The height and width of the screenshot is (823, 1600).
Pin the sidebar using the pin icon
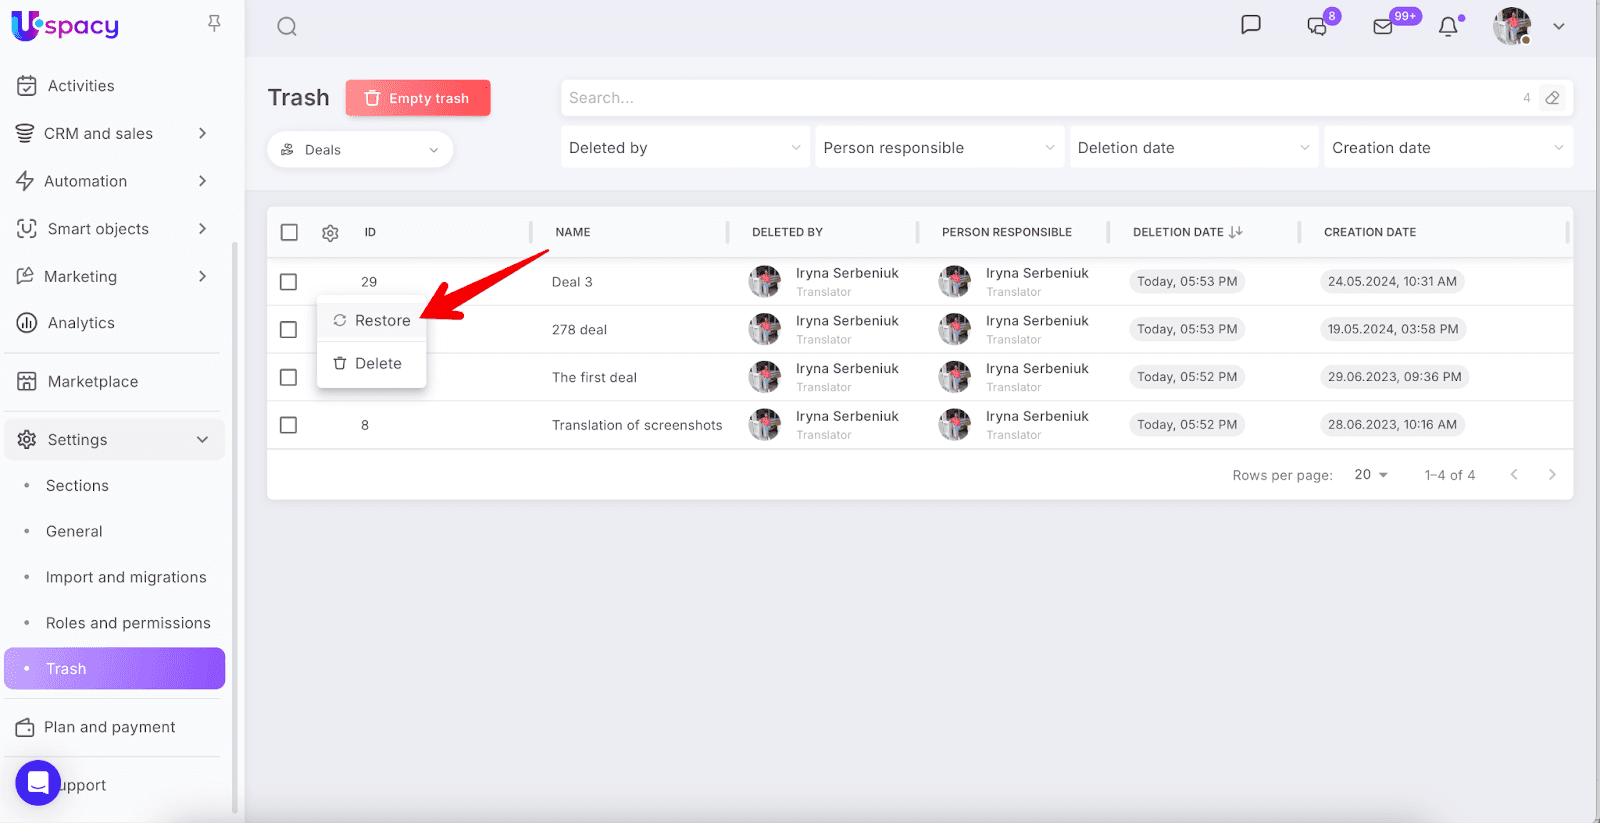point(214,23)
